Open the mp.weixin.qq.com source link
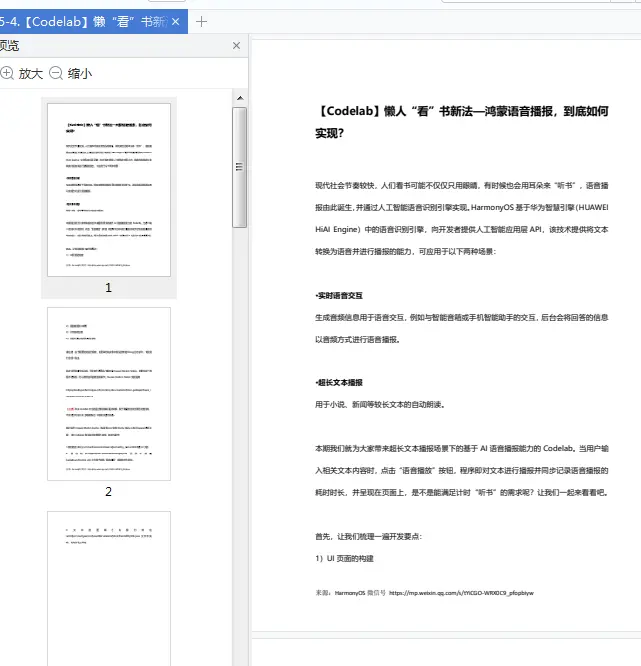This screenshot has width=641, height=666. click(461, 593)
